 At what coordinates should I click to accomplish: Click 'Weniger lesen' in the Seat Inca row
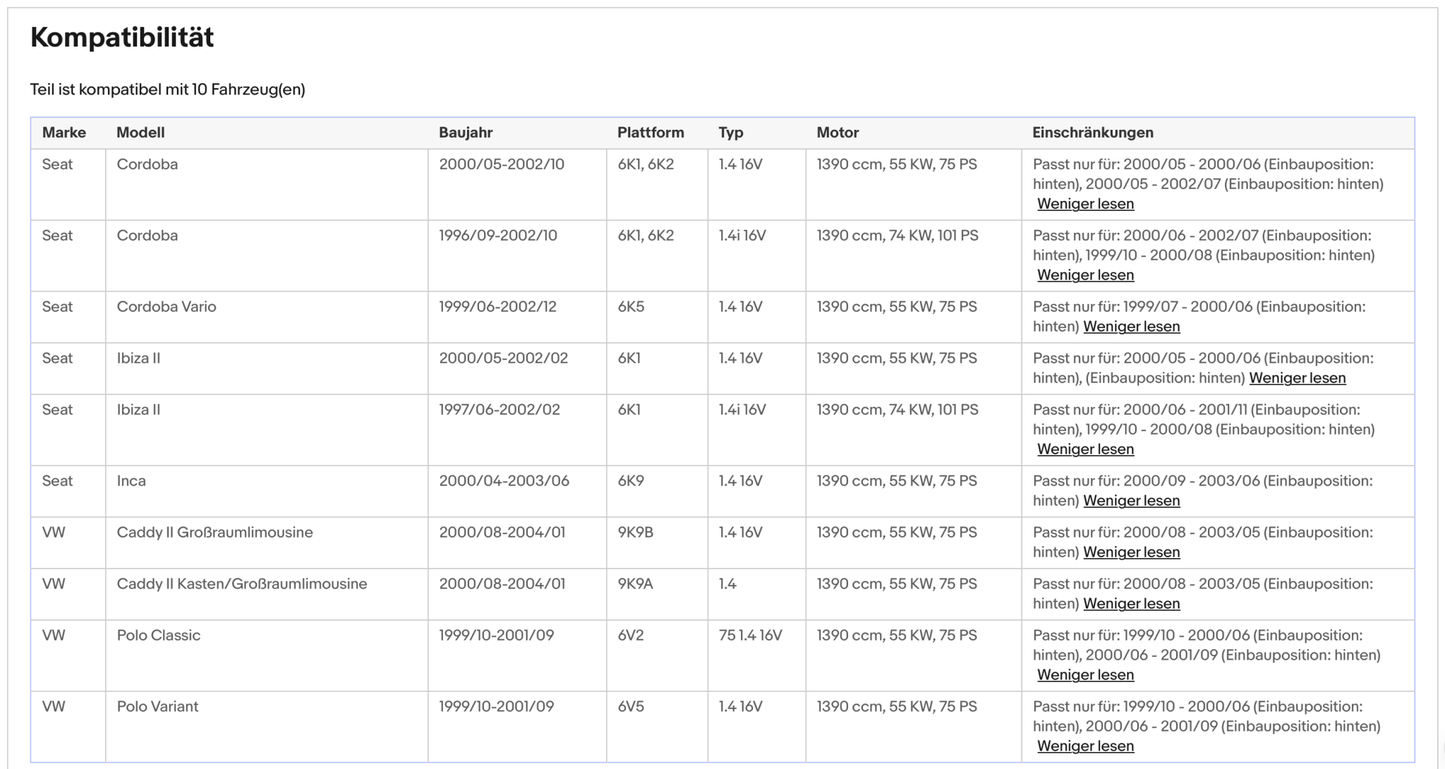coord(1131,501)
